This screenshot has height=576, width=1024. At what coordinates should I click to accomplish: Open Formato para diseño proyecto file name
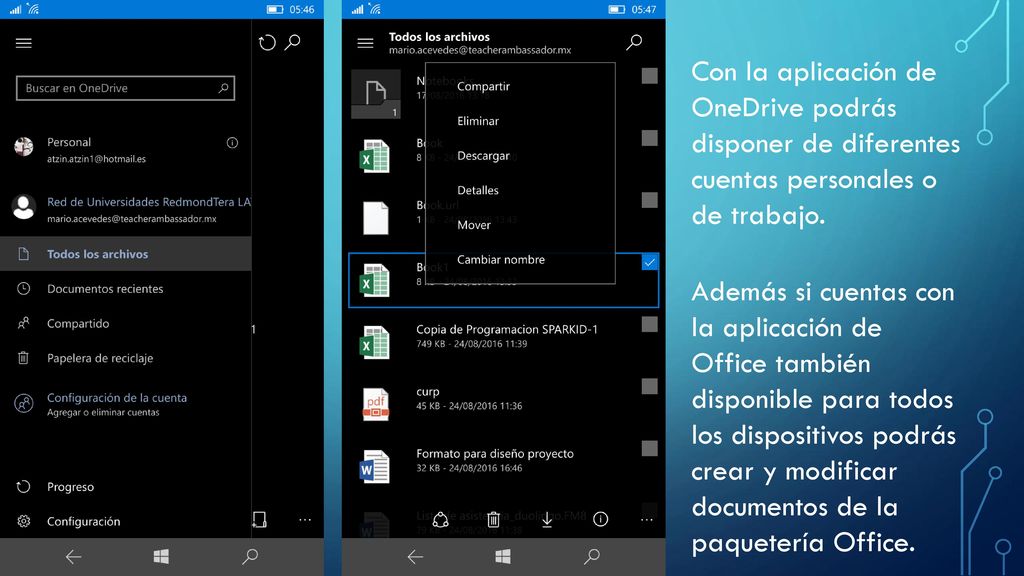click(495, 453)
